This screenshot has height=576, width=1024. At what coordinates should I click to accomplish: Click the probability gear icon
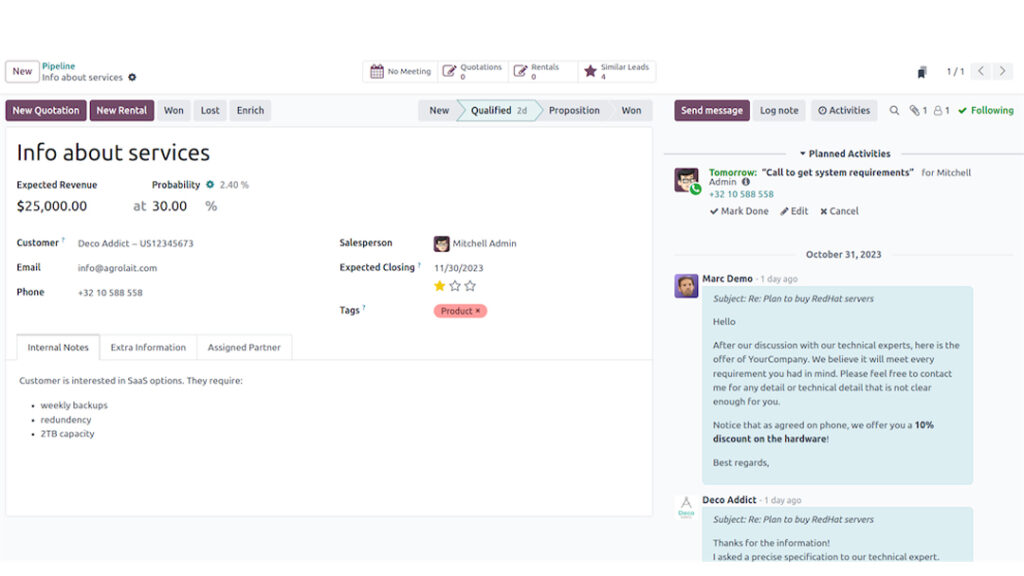point(210,185)
